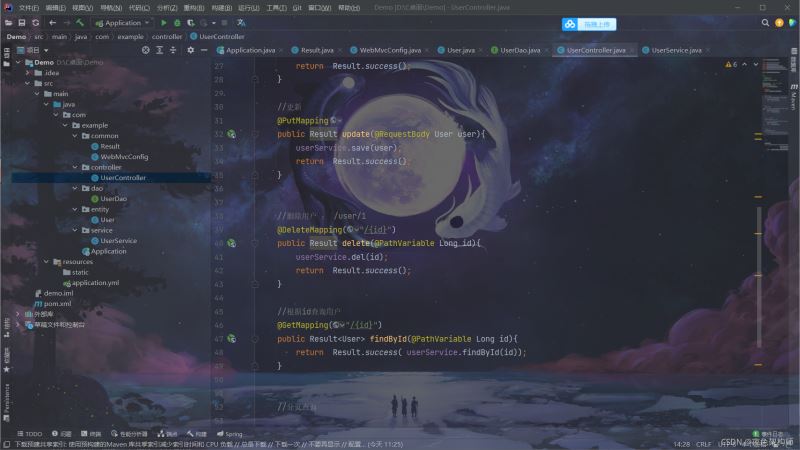Viewport: 800px width, 450px height.
Task: Open search everywhere magnifier icon
Action: coord(765,23)
